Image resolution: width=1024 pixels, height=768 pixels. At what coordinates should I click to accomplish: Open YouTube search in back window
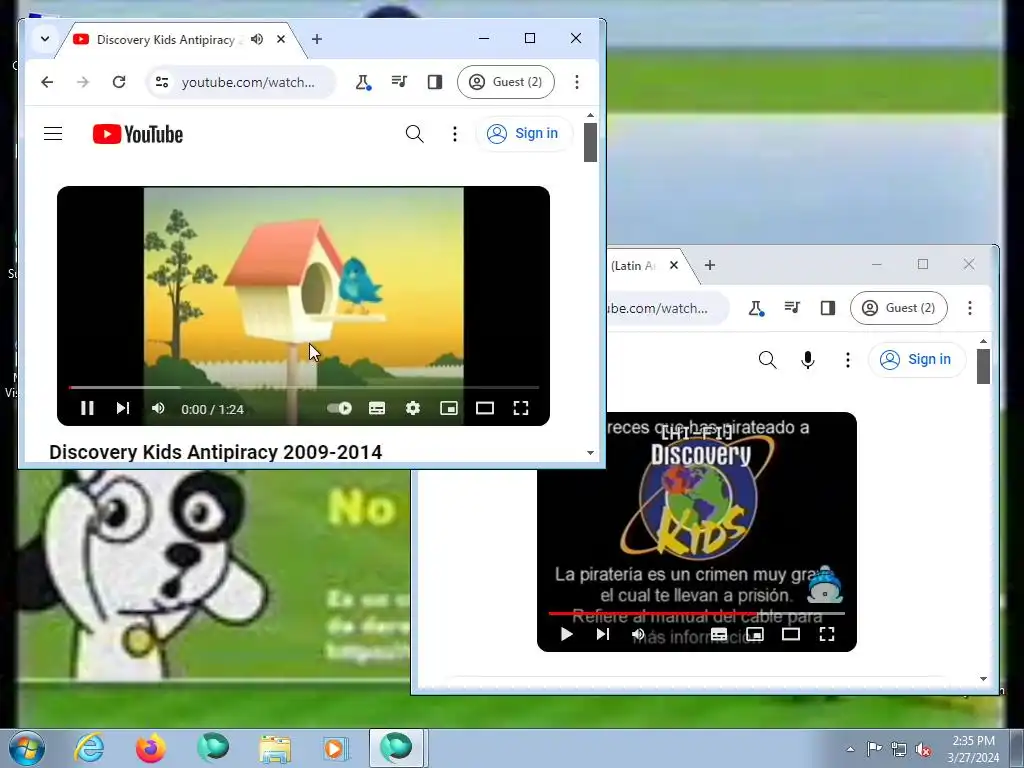click(768, 360)
